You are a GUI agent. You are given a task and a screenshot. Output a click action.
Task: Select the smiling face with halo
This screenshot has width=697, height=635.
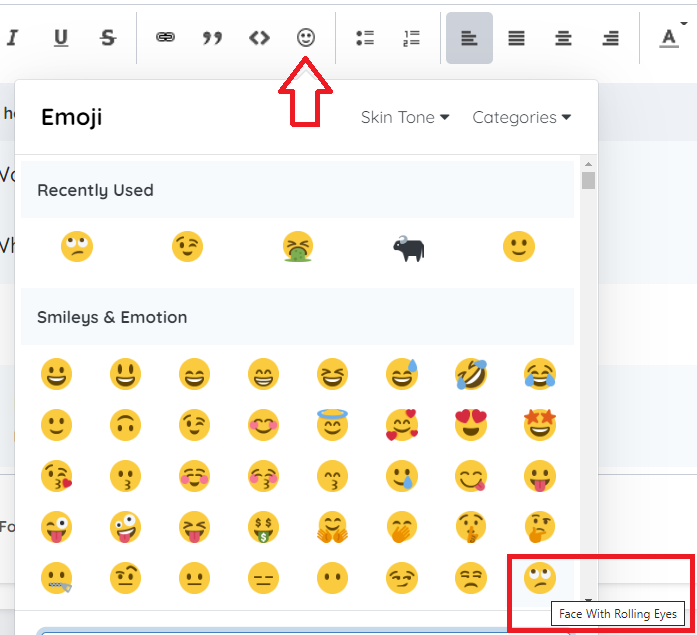pos(332,425)
